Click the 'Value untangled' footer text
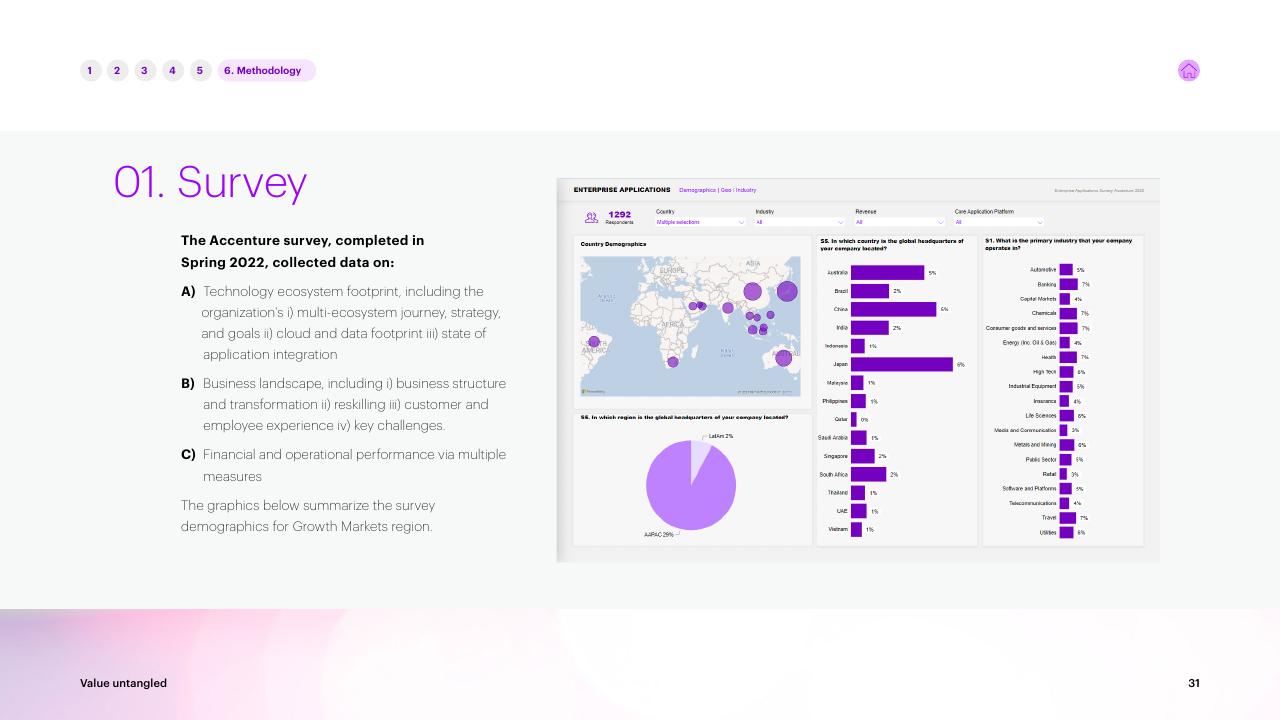The height and width of the screenshot is (720, 1280). [x=123, y=683]
